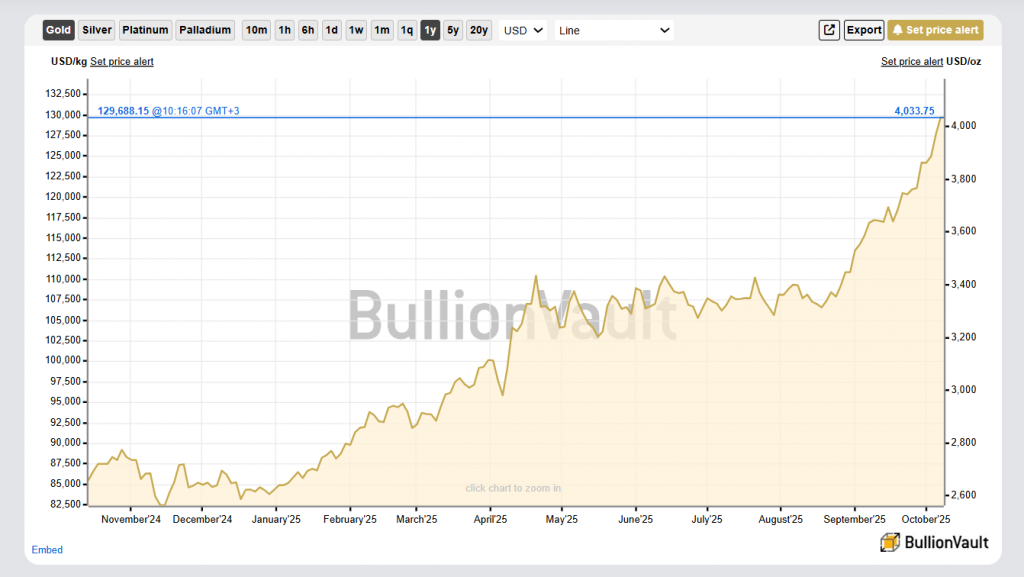This screenshot has width=1024, height=577.
Task: Switch to the Silver metal tab
Action: (x=97, y=30)
